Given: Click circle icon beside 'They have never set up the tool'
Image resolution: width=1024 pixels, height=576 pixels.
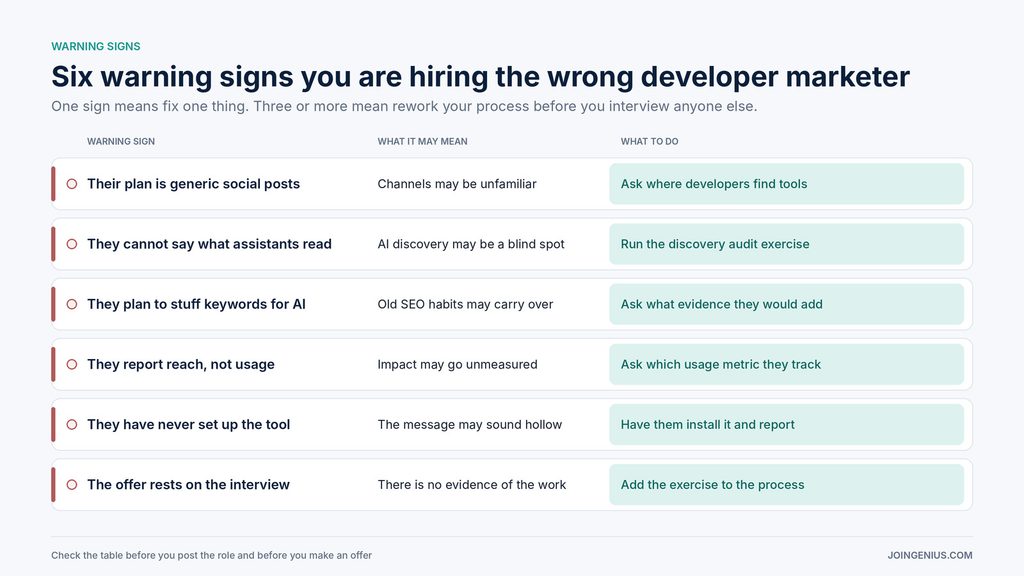Looking at the screenshot, I should pos(72,424).
